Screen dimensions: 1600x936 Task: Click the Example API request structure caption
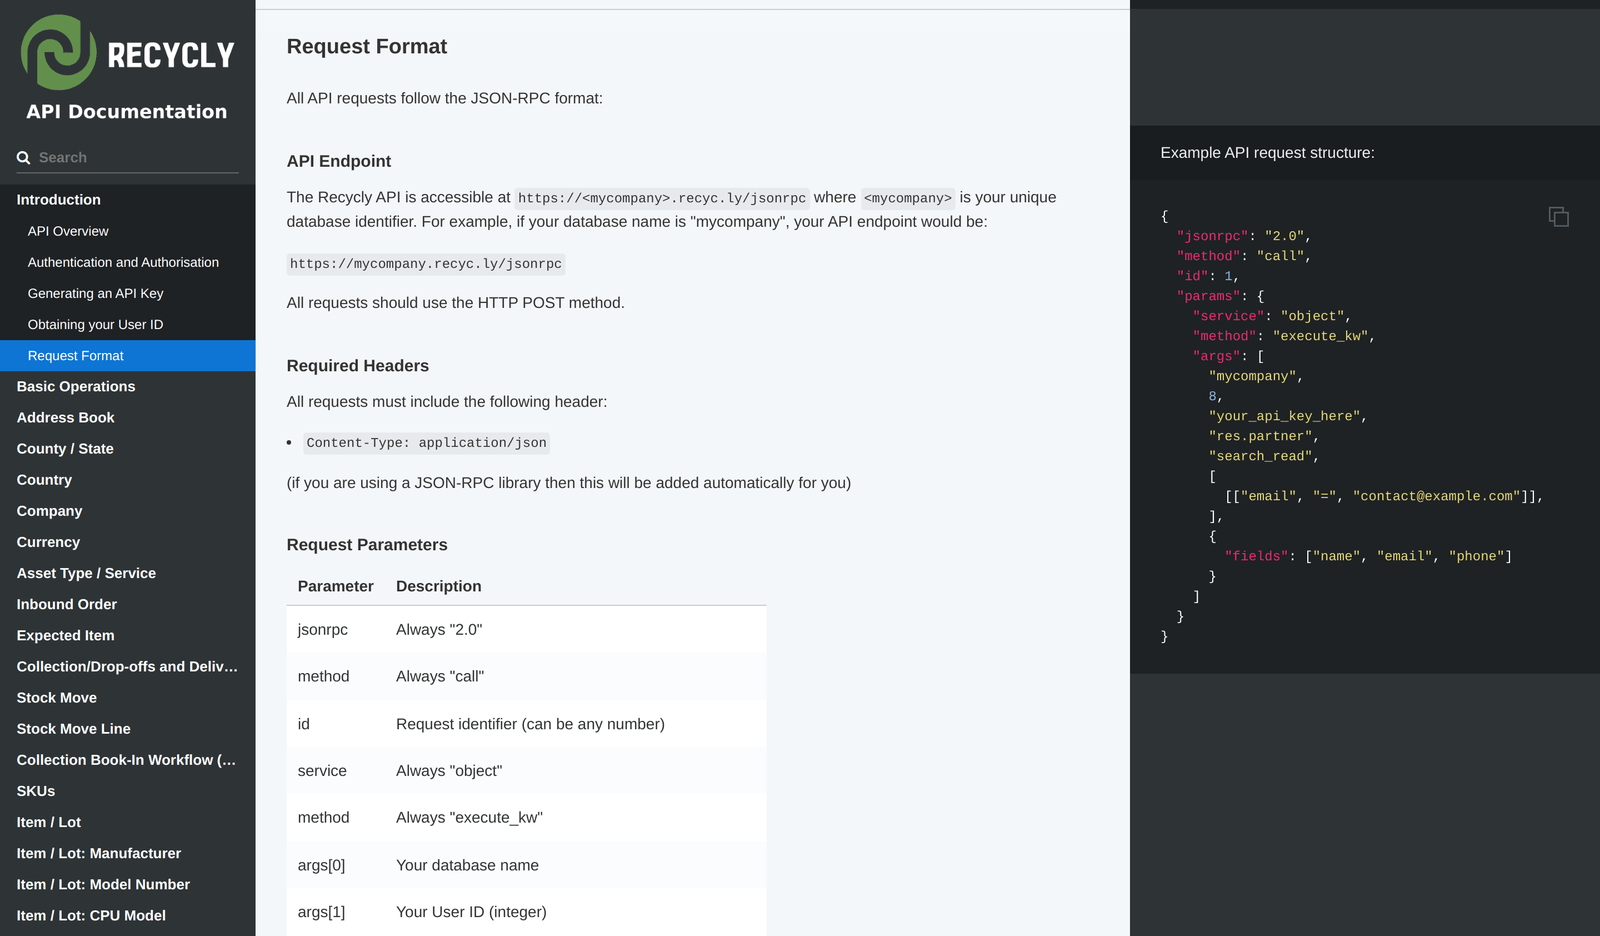point(1267,153)
